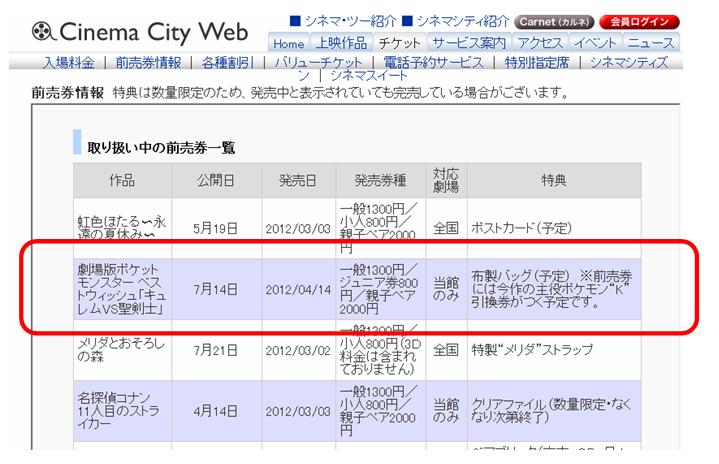The width and height of the screenshot is (719, 464).
Task: Open the サービス案内 tab
Action: pos(469,43)
